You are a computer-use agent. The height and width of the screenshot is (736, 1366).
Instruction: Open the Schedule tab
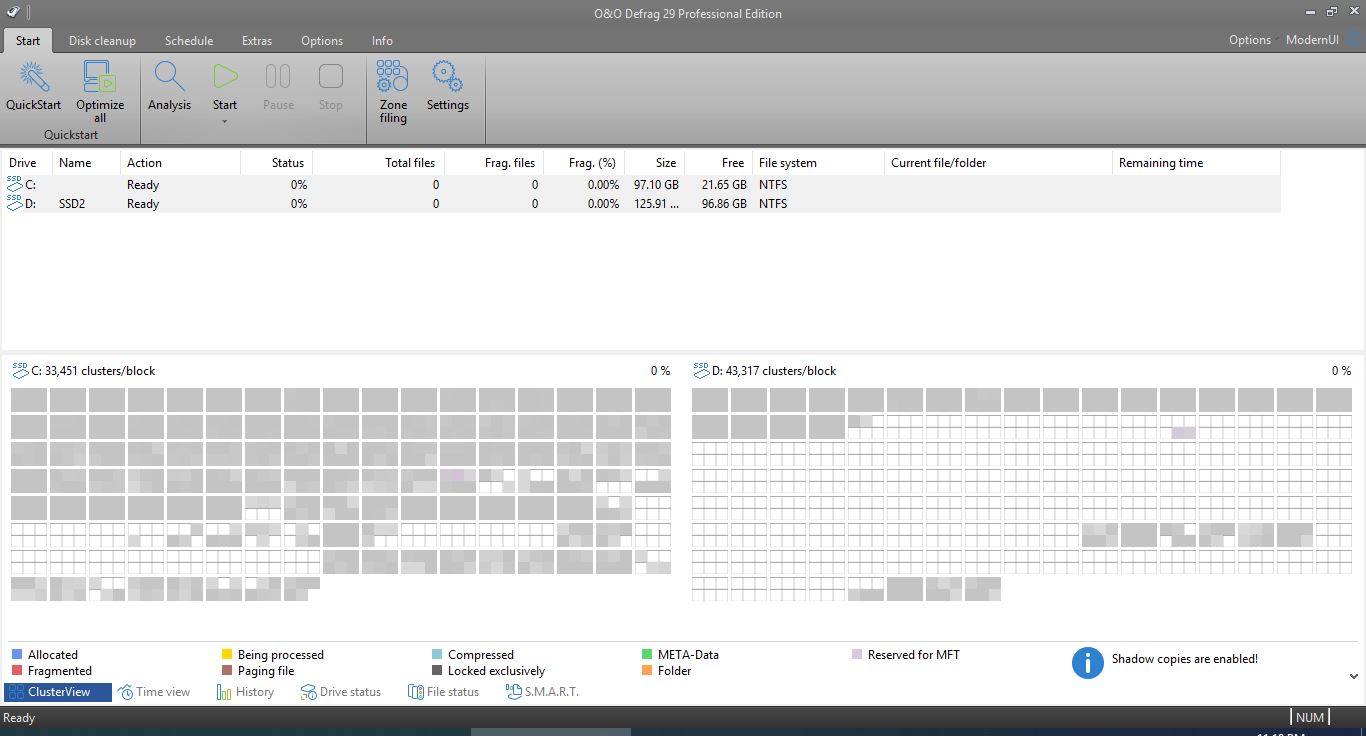(189, 41)
